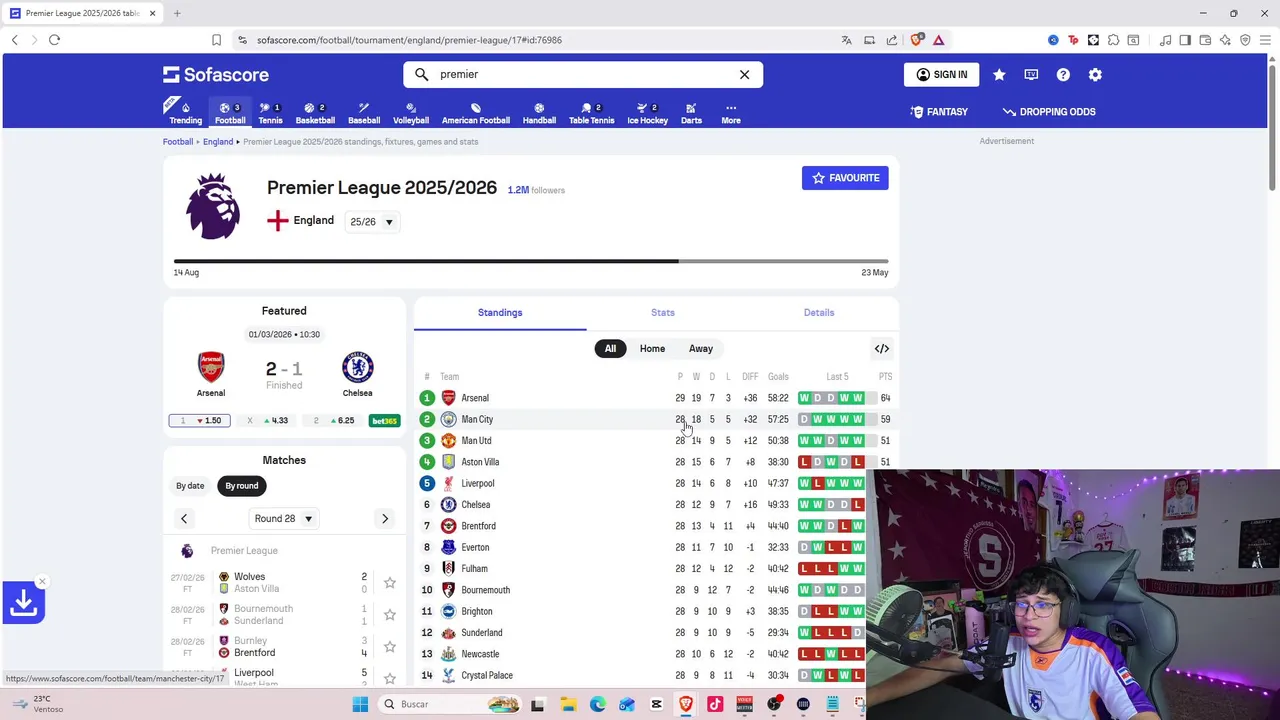Screen dimensions: 1280x720
Task: Open the favourites star icon in header
Action: pos(999,74)
